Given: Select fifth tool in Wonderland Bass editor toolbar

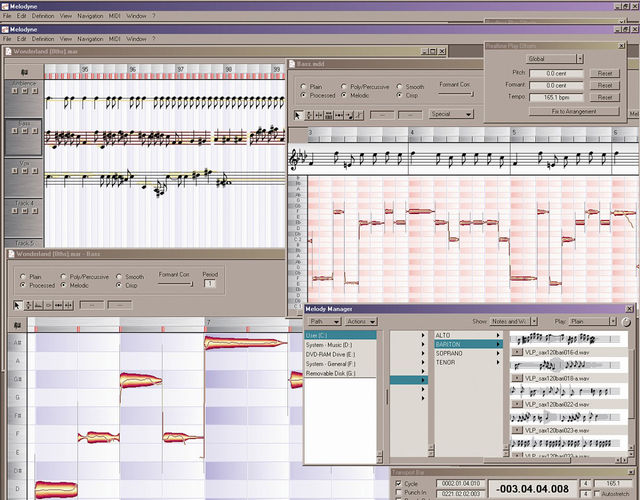Looking at the screenshot, I should coord(58,305).
